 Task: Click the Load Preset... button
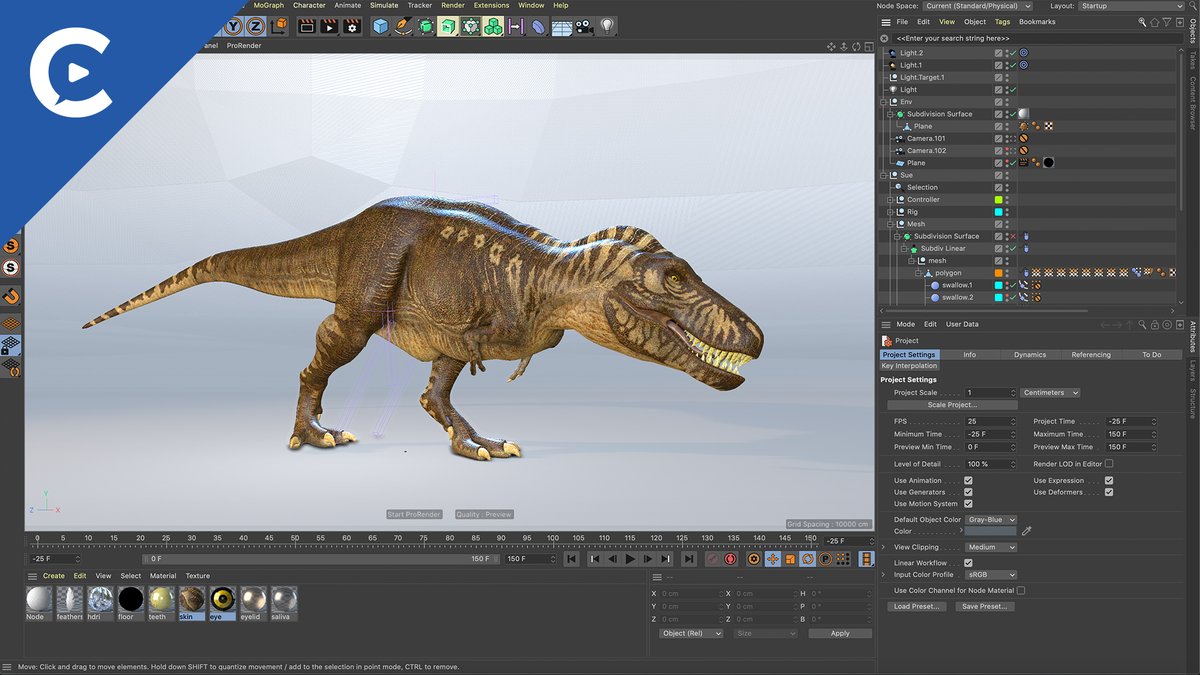pos(916,607)
